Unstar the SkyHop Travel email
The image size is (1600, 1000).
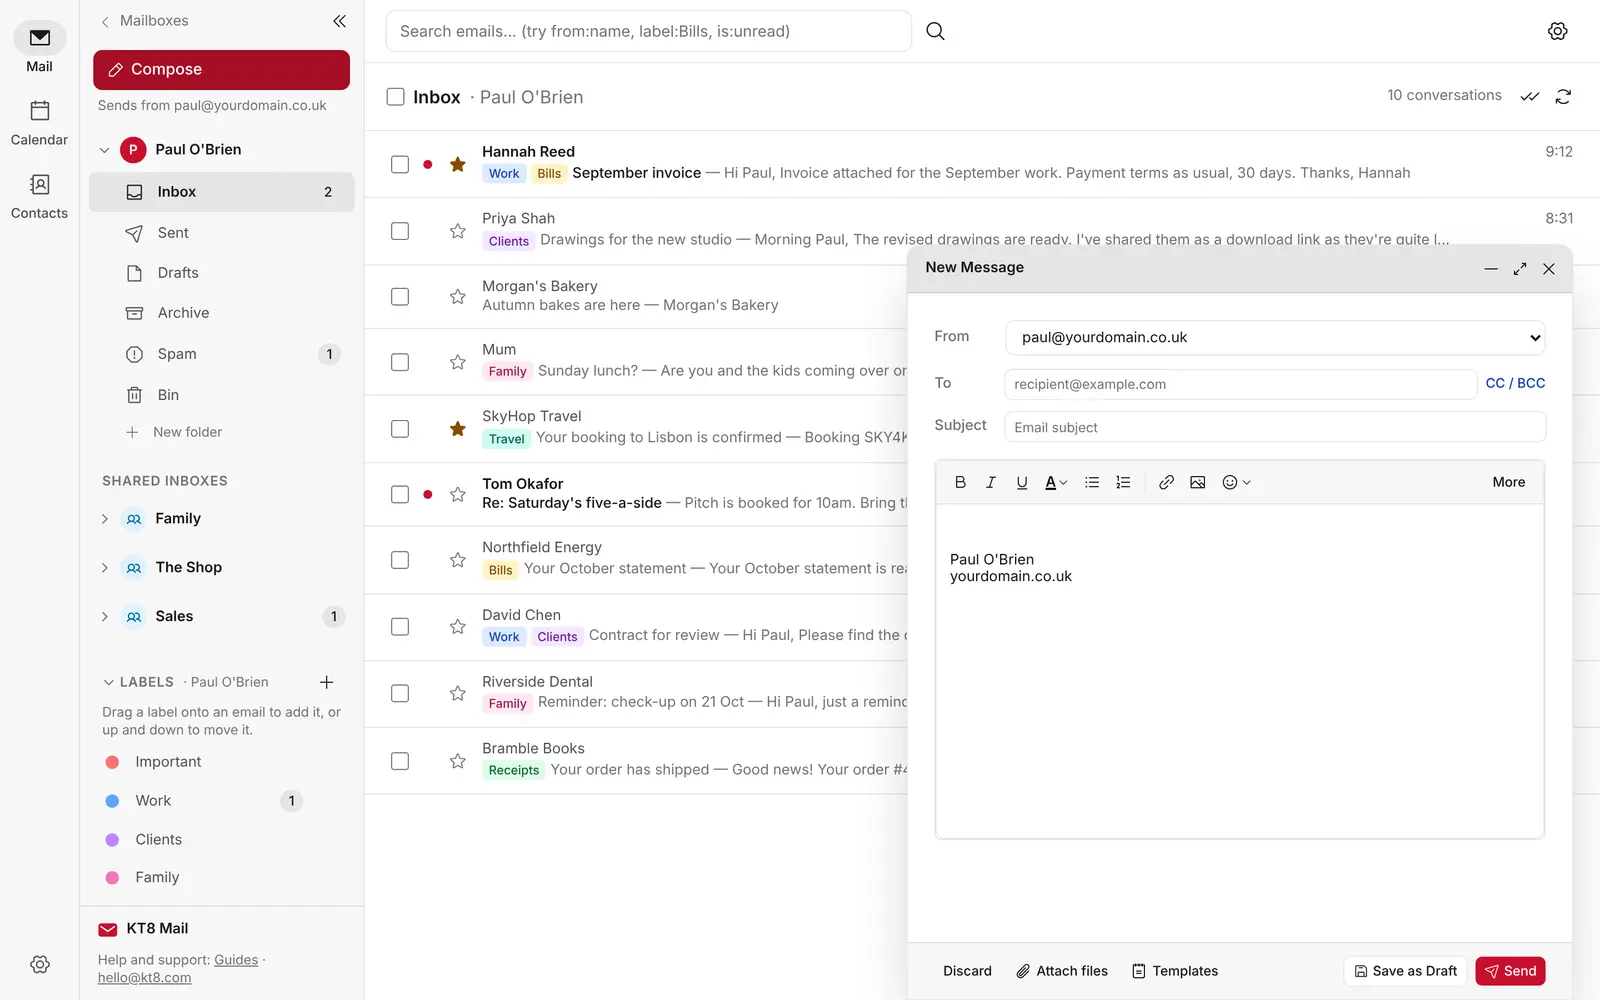coord(458,428)
